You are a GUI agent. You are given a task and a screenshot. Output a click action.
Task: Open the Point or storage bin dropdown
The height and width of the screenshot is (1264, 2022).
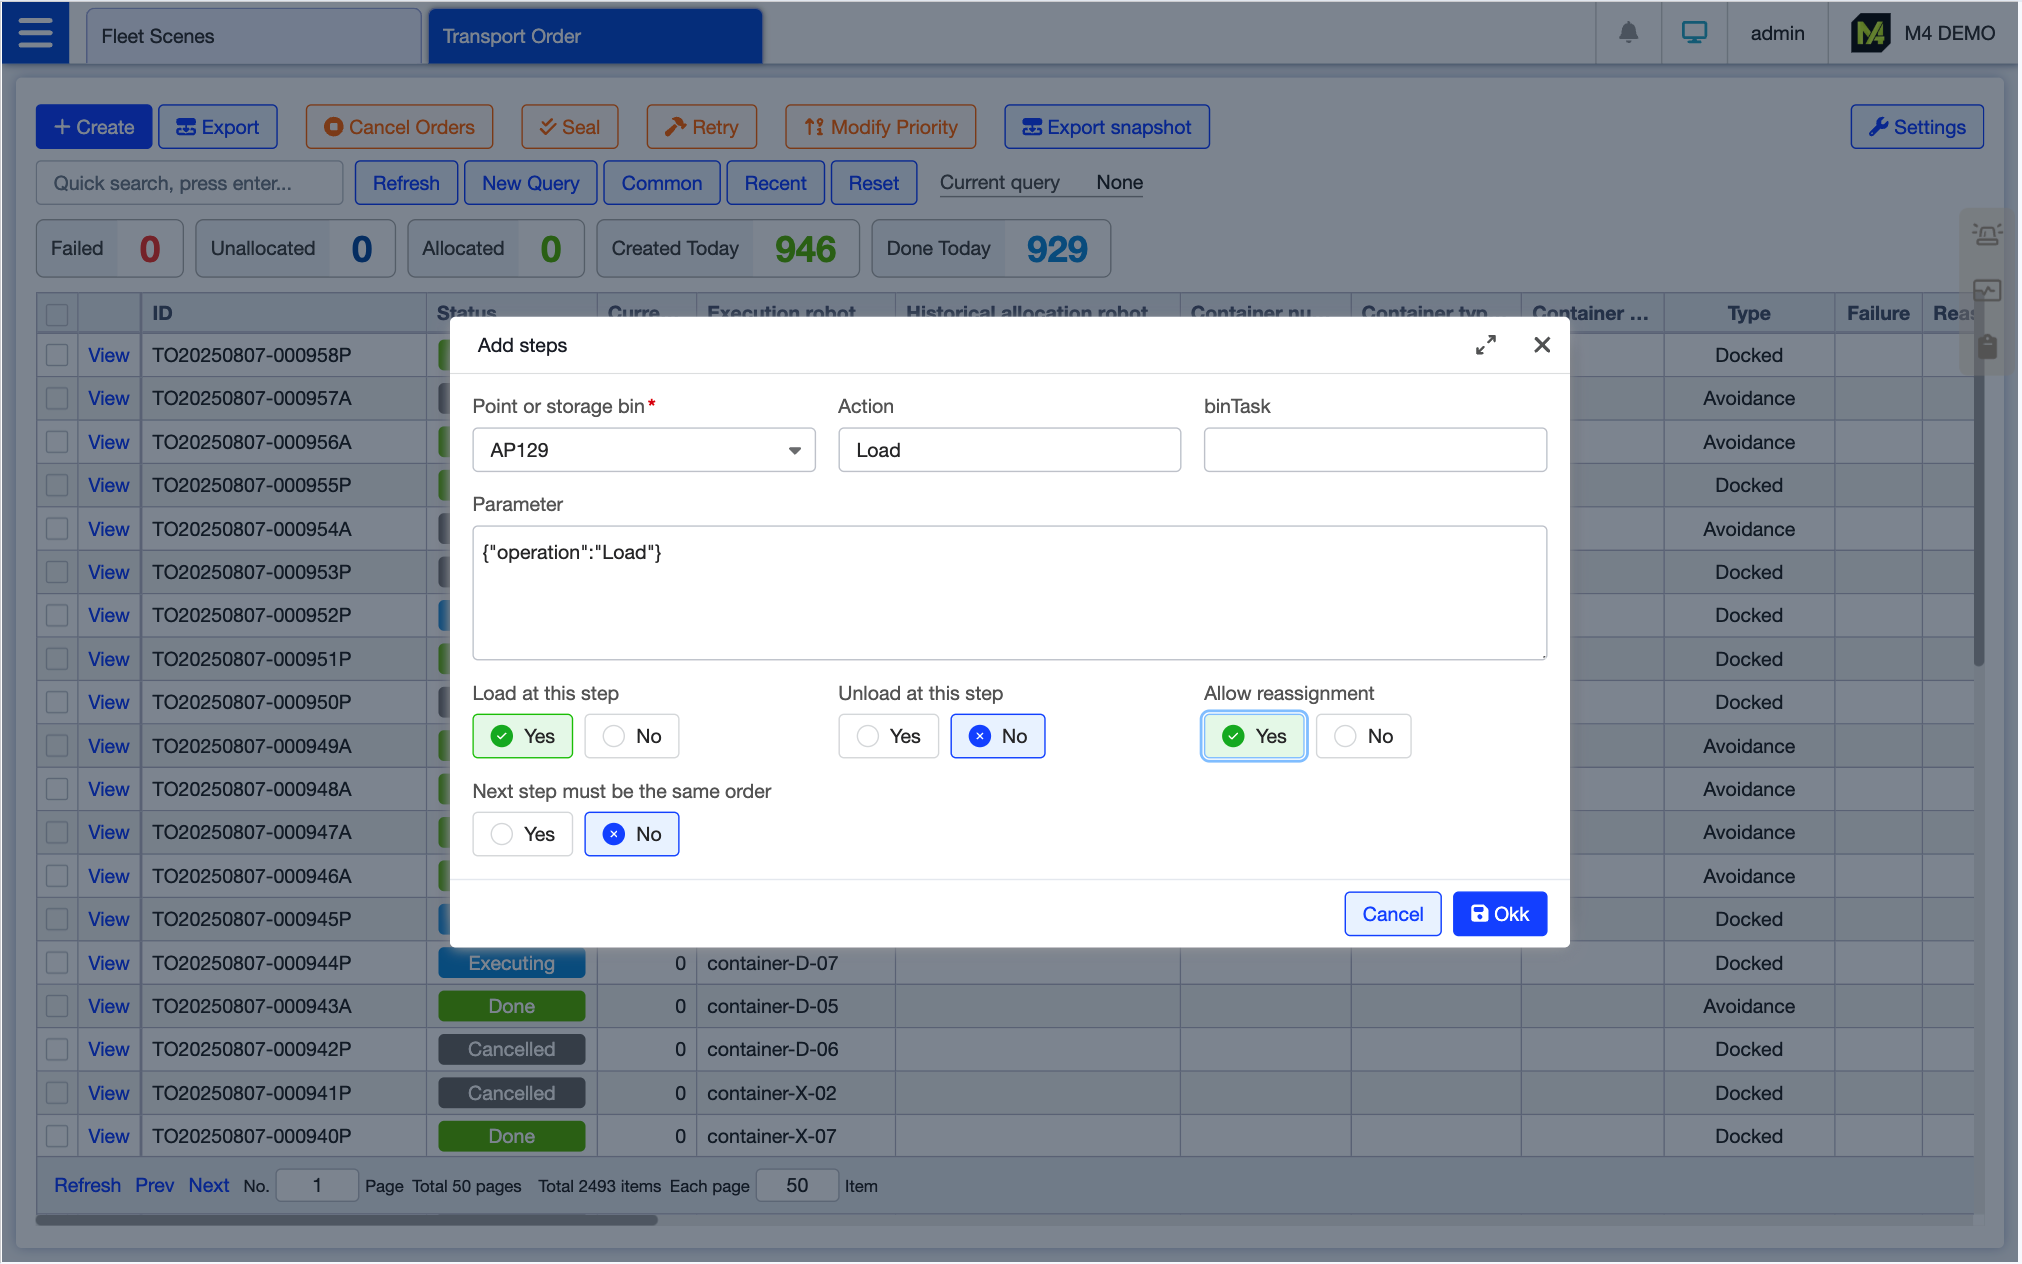tap(643, 450)
